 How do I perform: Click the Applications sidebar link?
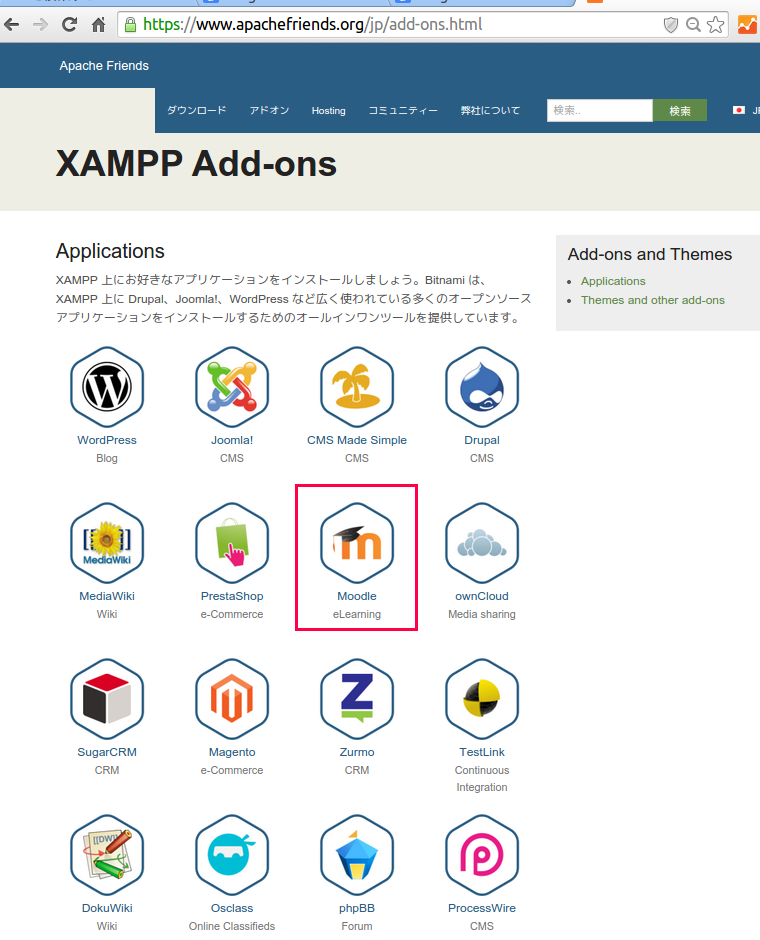(613, 281)
